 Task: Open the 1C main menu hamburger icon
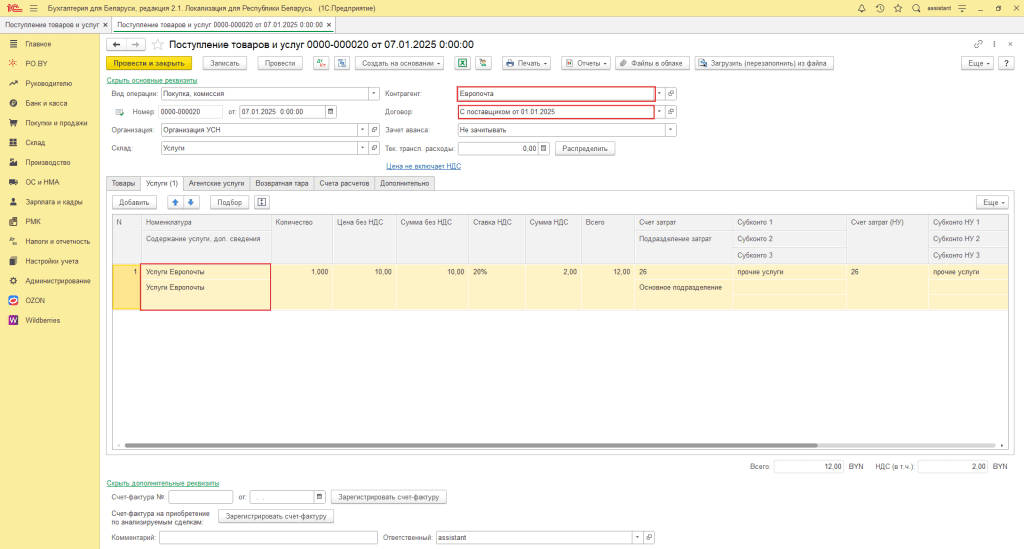[33, 8]
